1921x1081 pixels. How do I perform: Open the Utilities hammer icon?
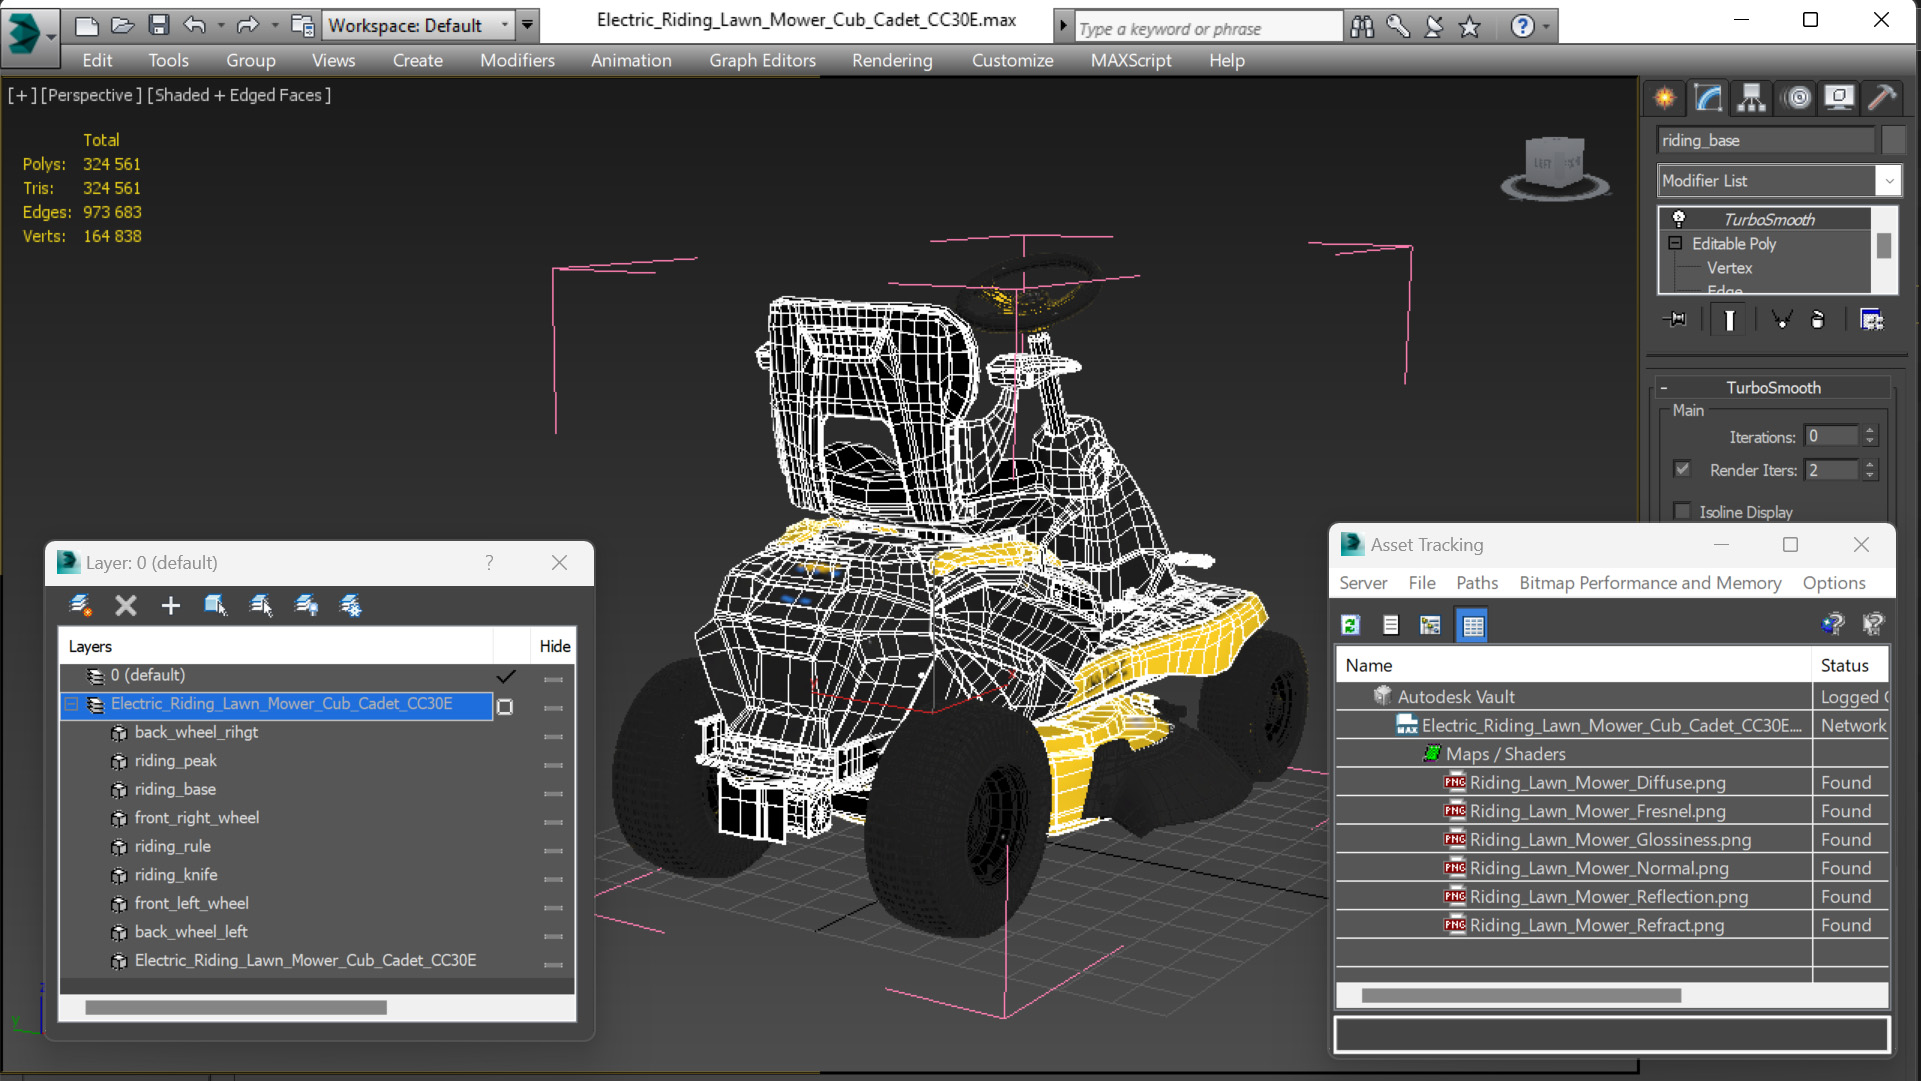coord(1882,97)
